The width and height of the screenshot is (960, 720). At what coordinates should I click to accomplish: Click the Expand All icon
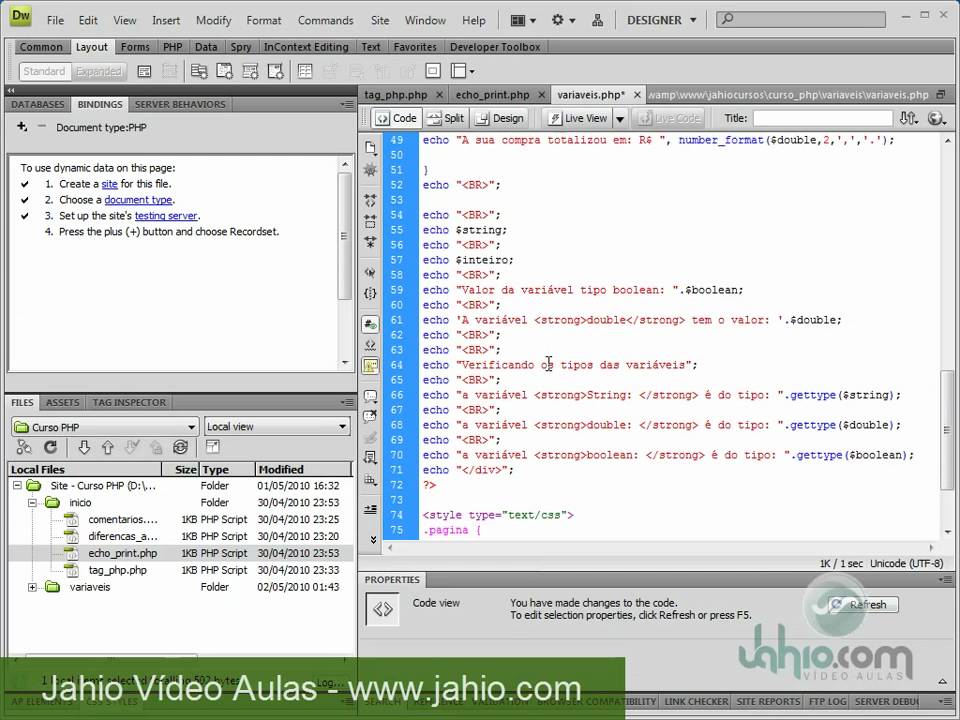coord(370,242)
